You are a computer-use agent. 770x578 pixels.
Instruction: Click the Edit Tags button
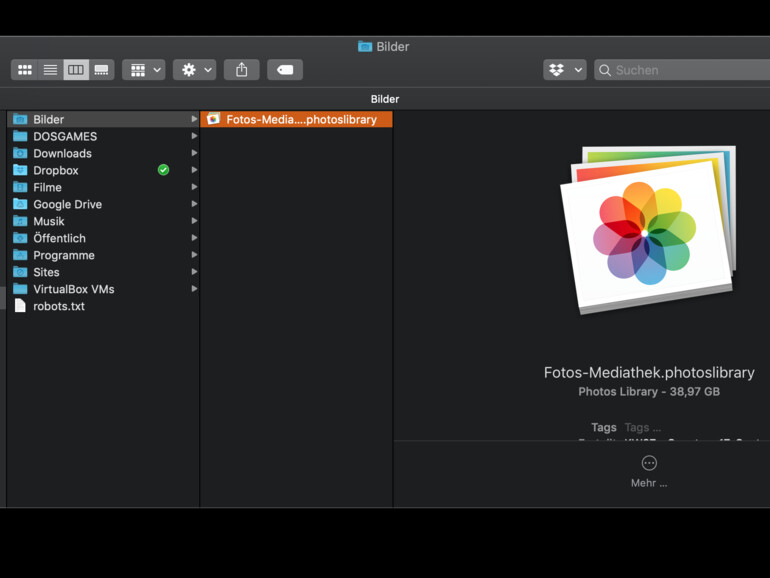click(285, 70)
